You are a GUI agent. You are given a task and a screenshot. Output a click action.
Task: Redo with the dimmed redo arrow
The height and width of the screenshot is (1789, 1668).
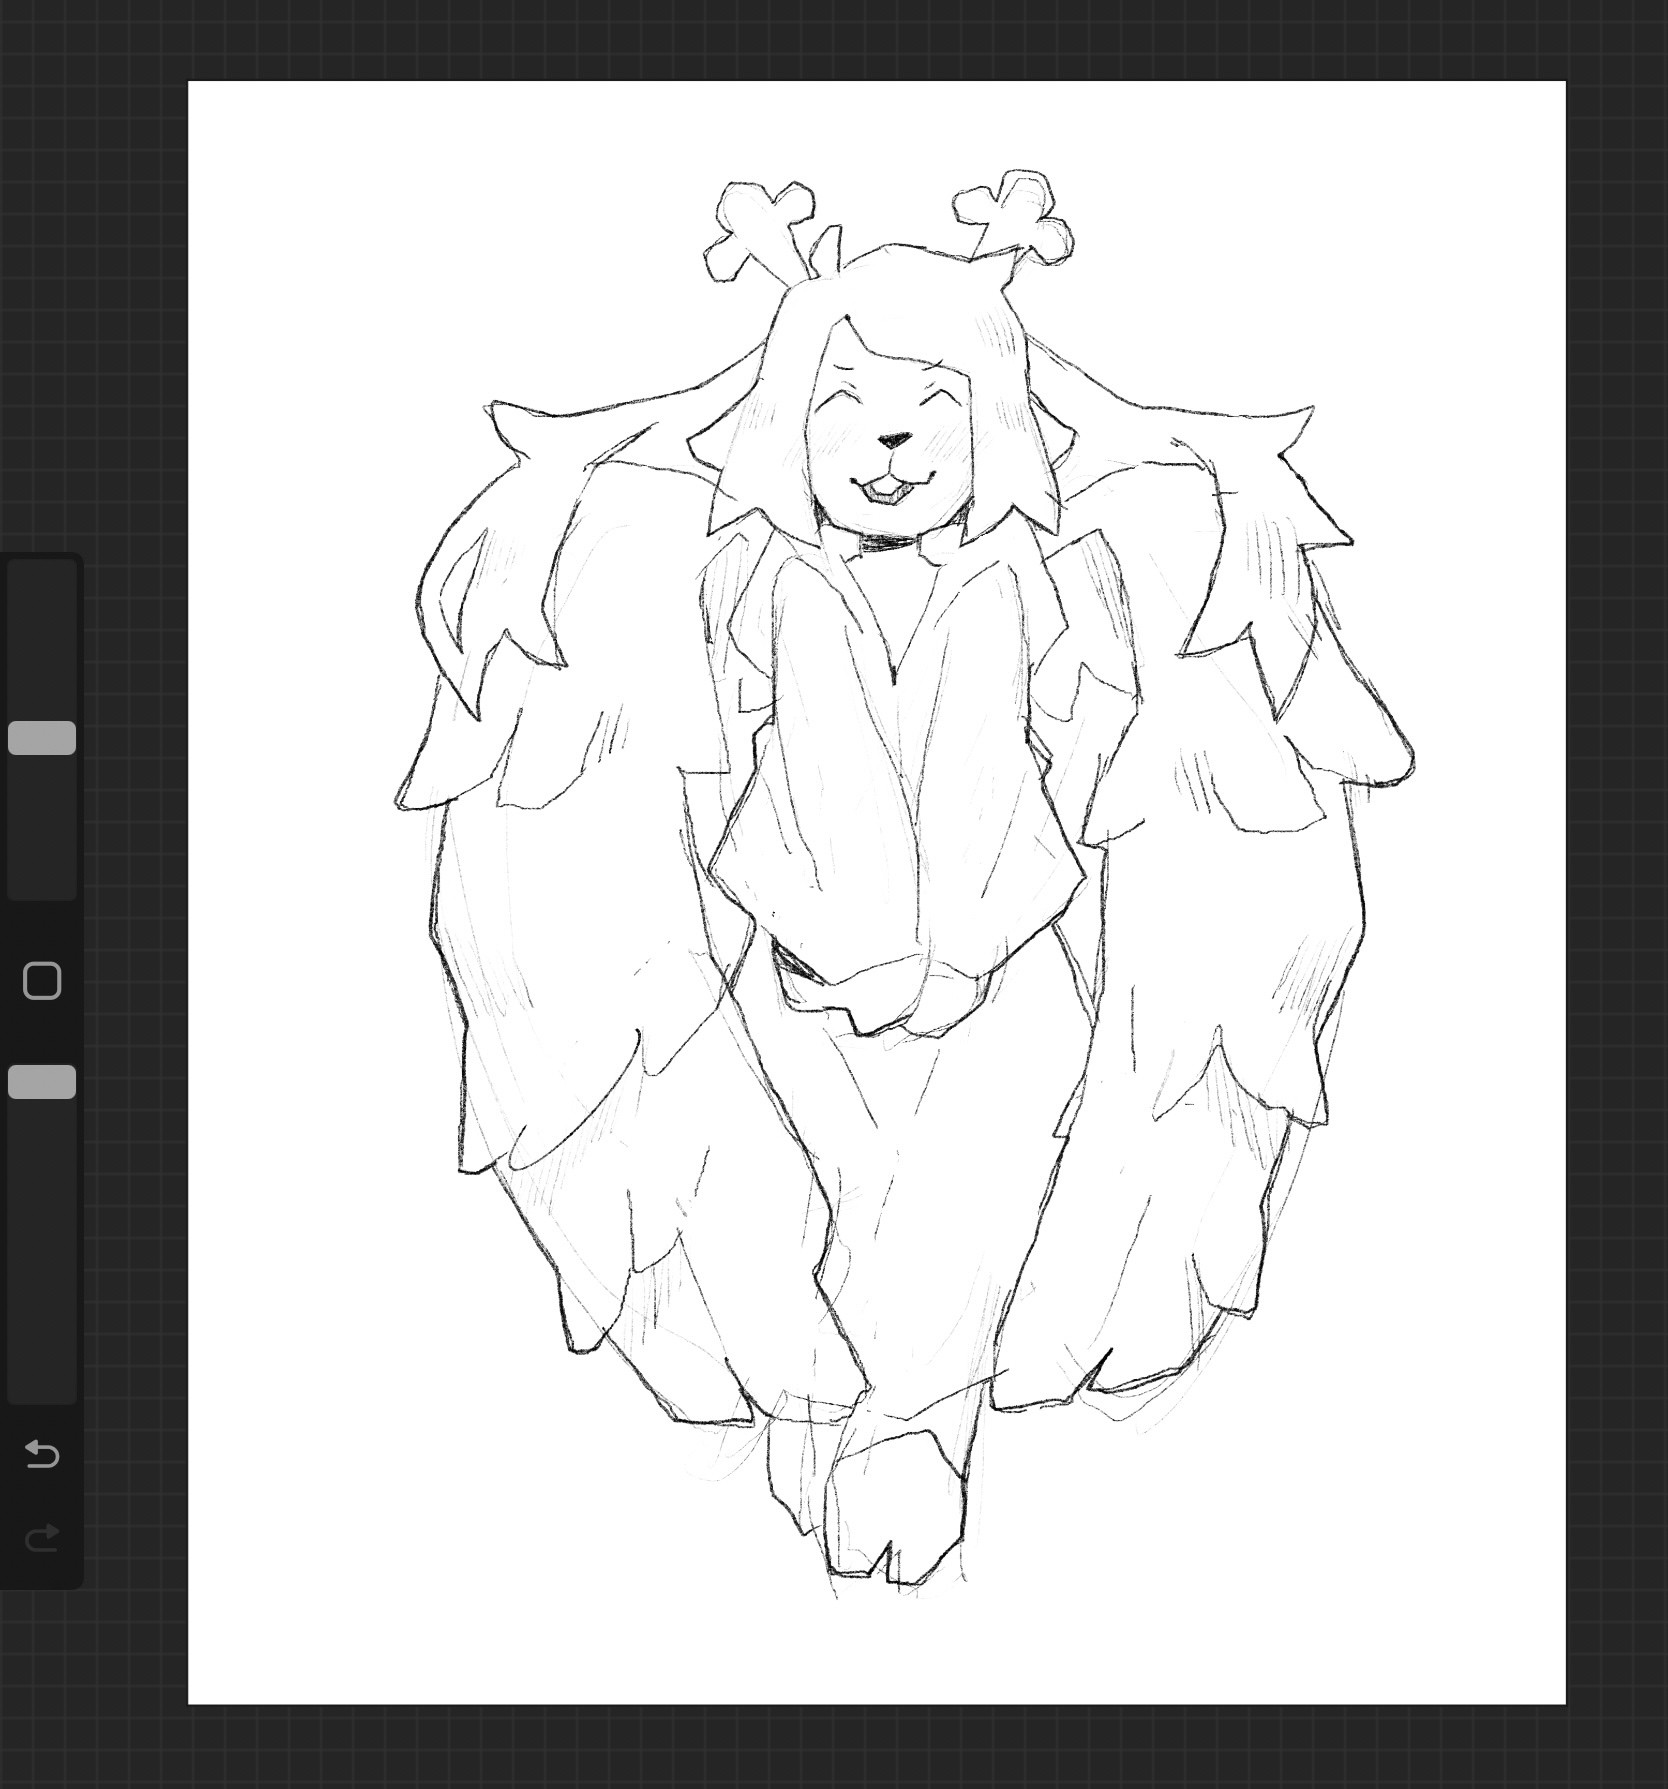point(42,1537)
